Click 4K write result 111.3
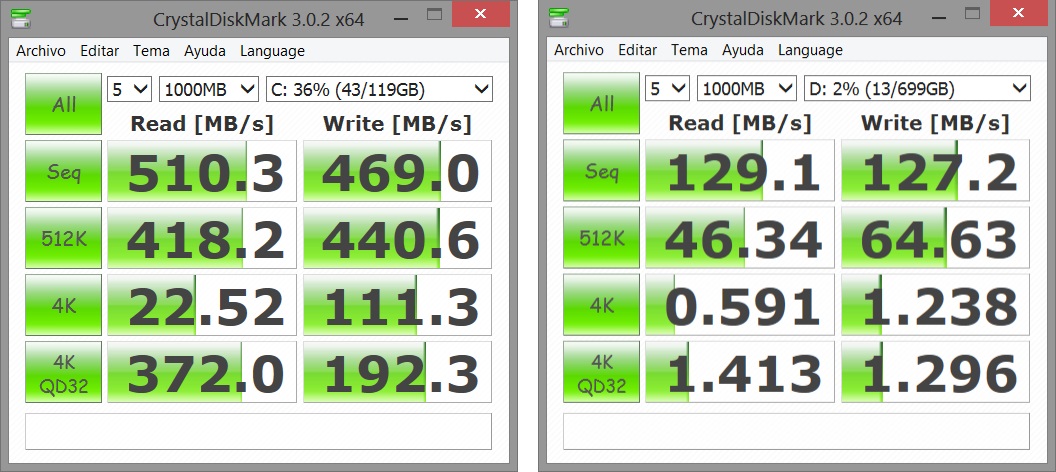This screenshot has width=1056, height=472. pos(397,305)
